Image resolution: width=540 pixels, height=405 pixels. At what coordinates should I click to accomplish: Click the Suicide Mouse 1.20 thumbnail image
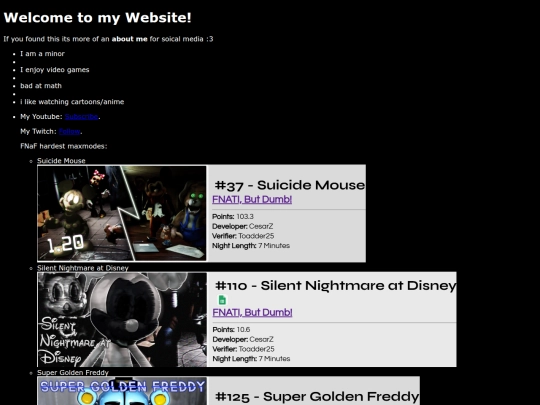pos(122,213)
